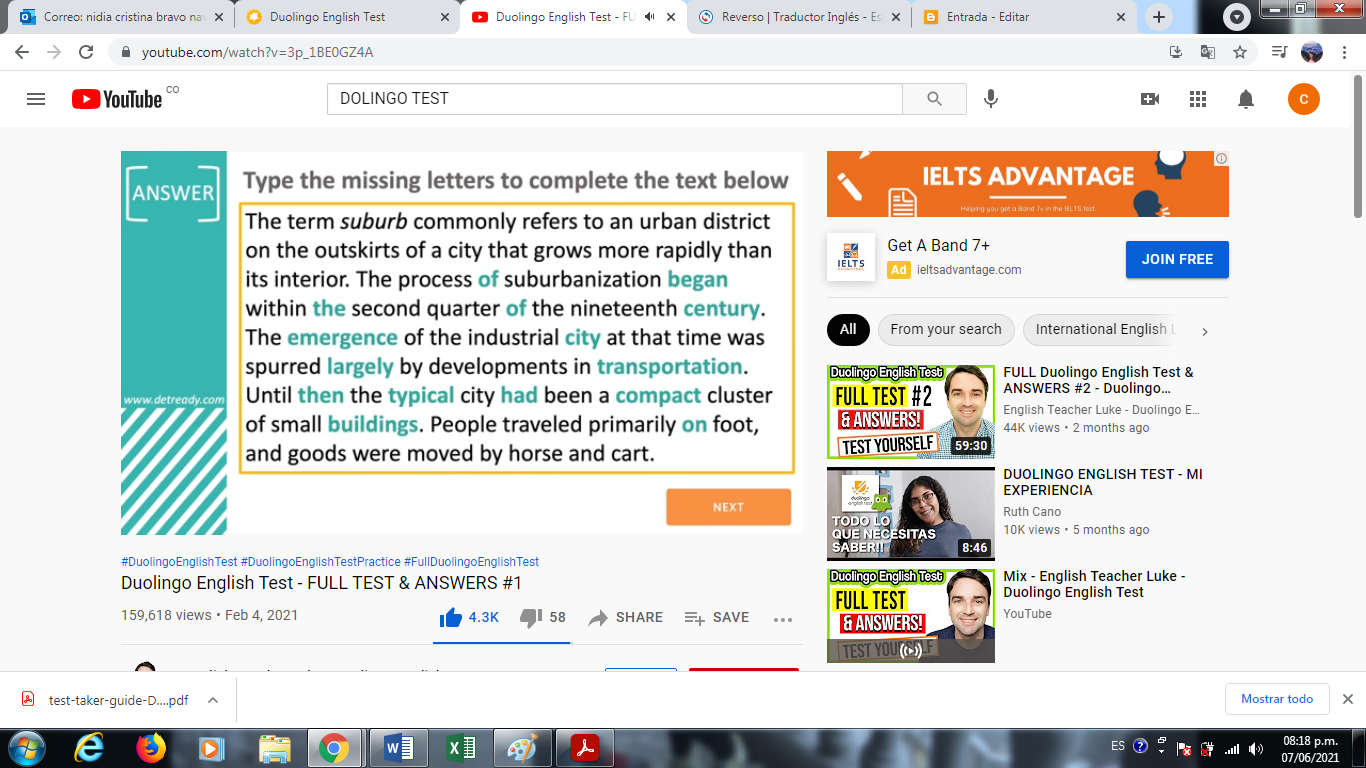Close the downloads bar
1366x768 pixels.
tap(1347, 699)
